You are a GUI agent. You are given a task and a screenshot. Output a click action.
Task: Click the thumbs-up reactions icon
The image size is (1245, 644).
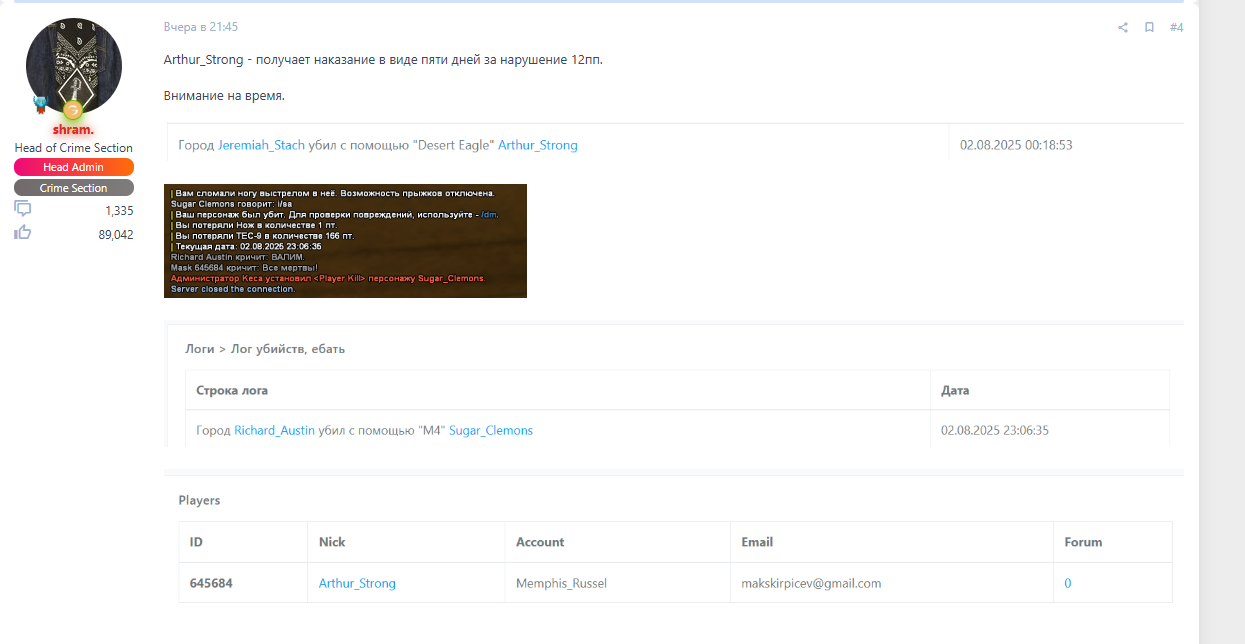(23, 233)
